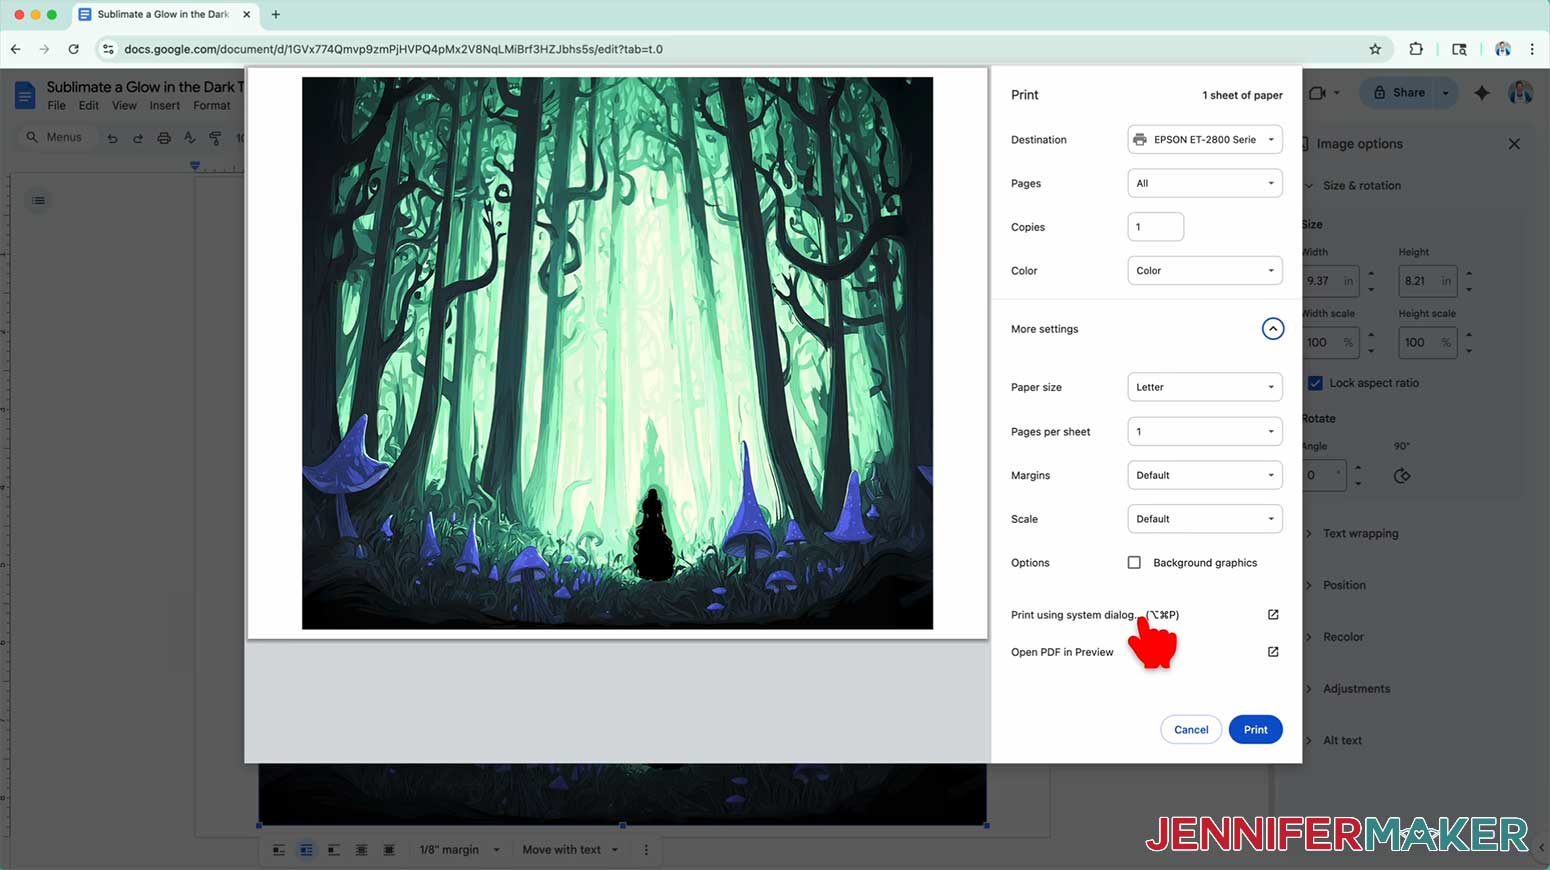The width and height of the screenshot is (1550, 870).
Task: Collapse the More settings section
Action: pyautogui.click(x=1272, y=329)
